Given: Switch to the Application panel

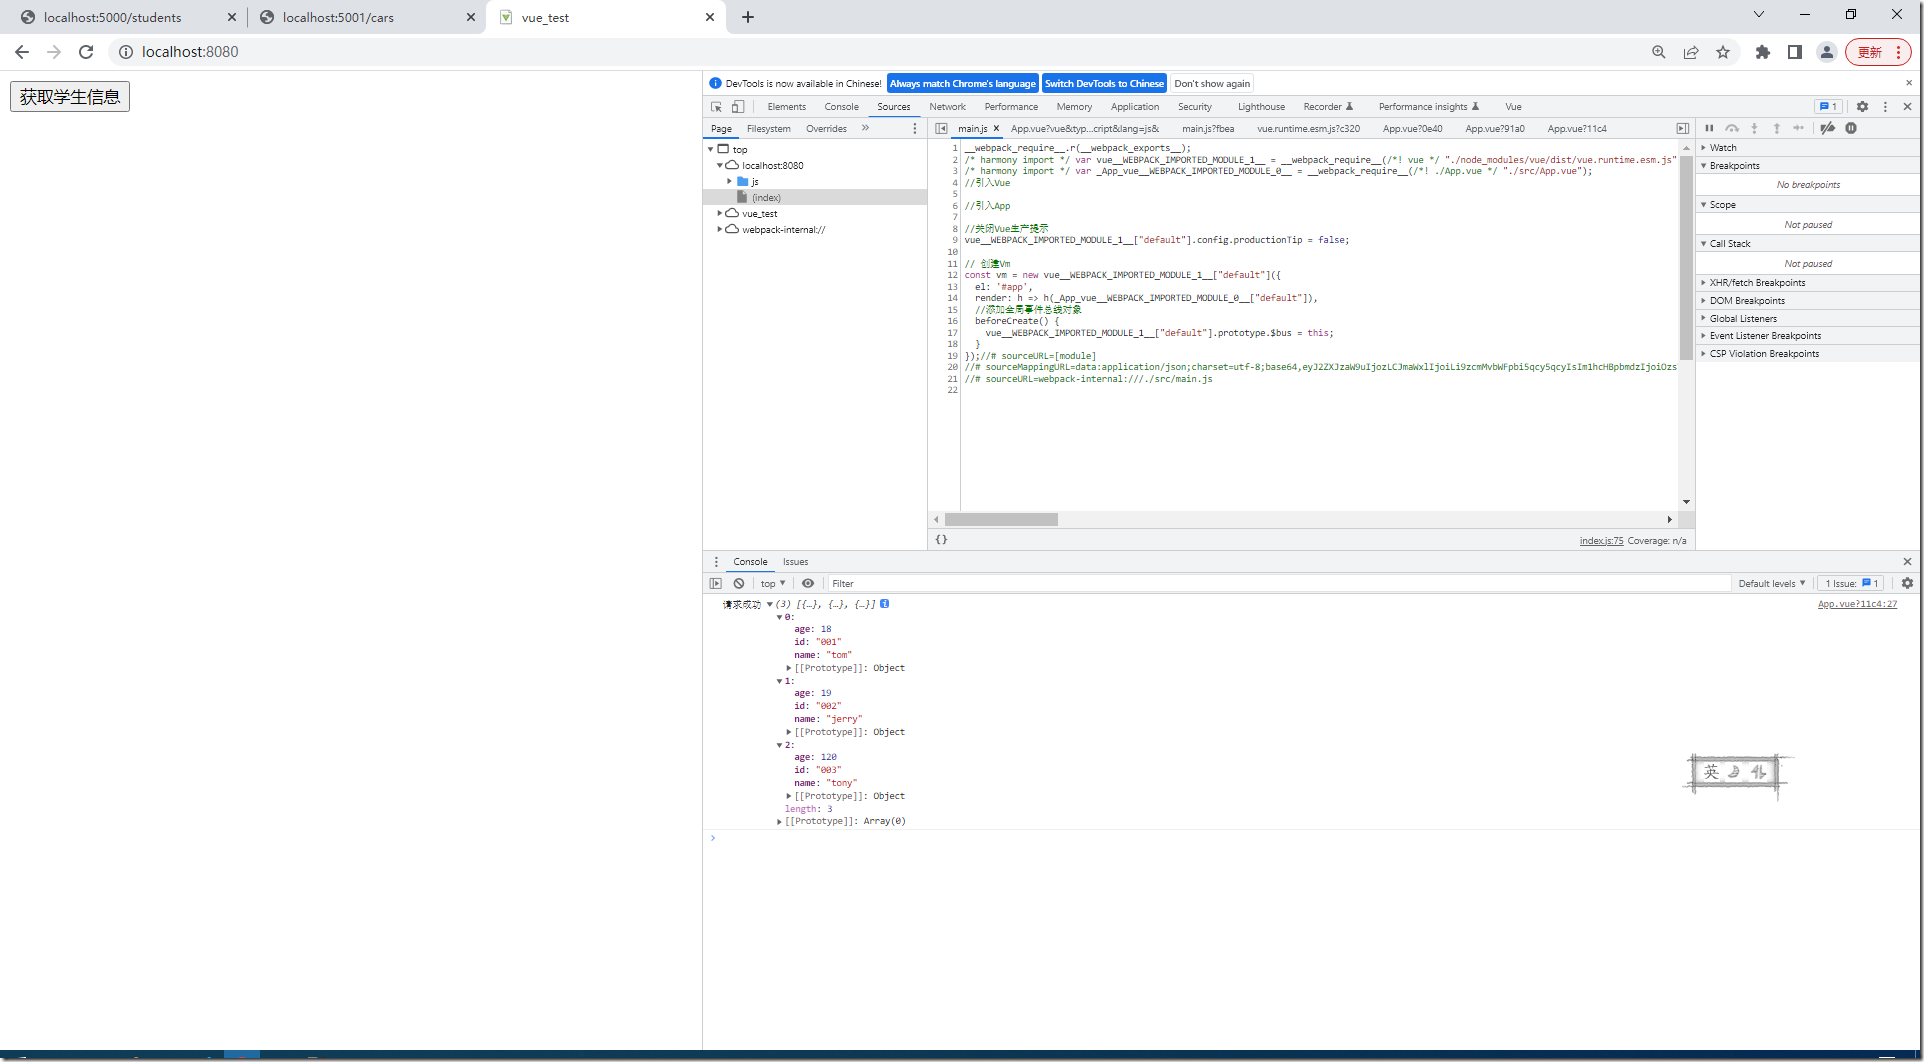Looking at the screenshot, I should click(x=1135, y=107).
